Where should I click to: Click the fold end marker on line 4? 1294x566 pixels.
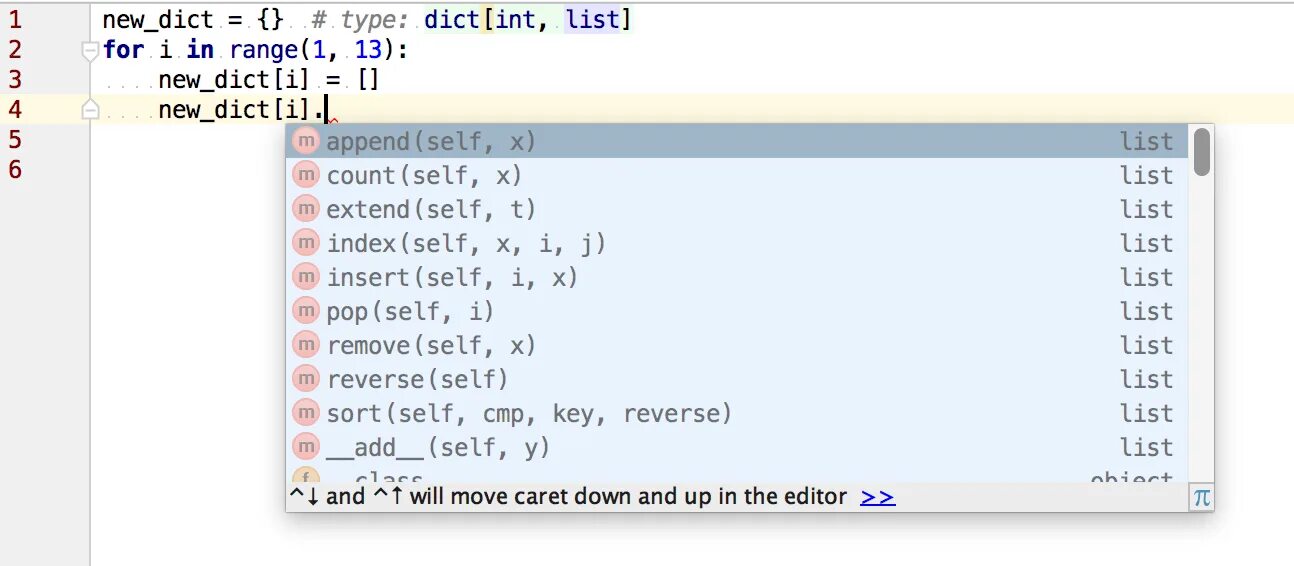coord(90,110)
